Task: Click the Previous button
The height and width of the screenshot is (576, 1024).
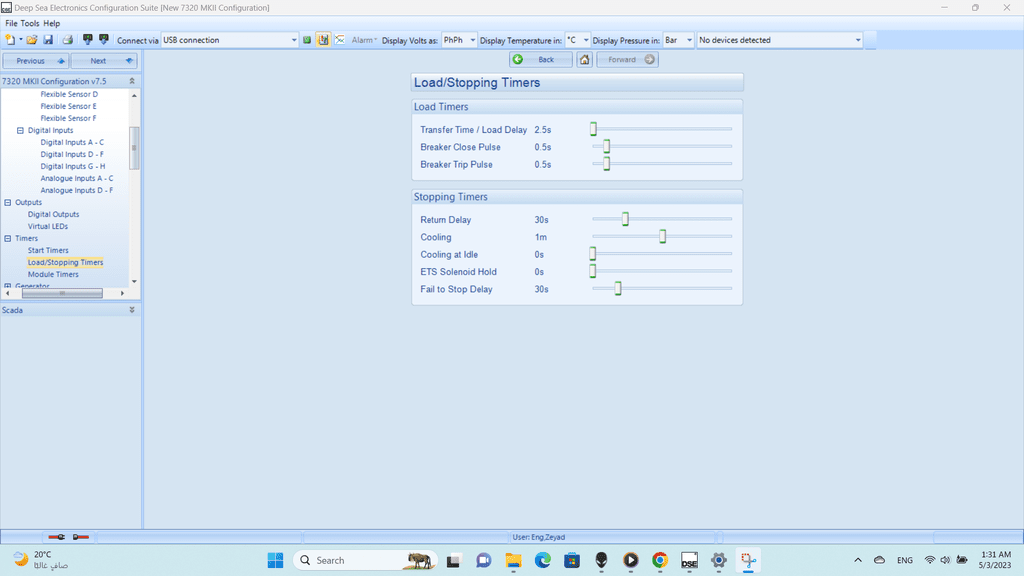Action: 35,61
